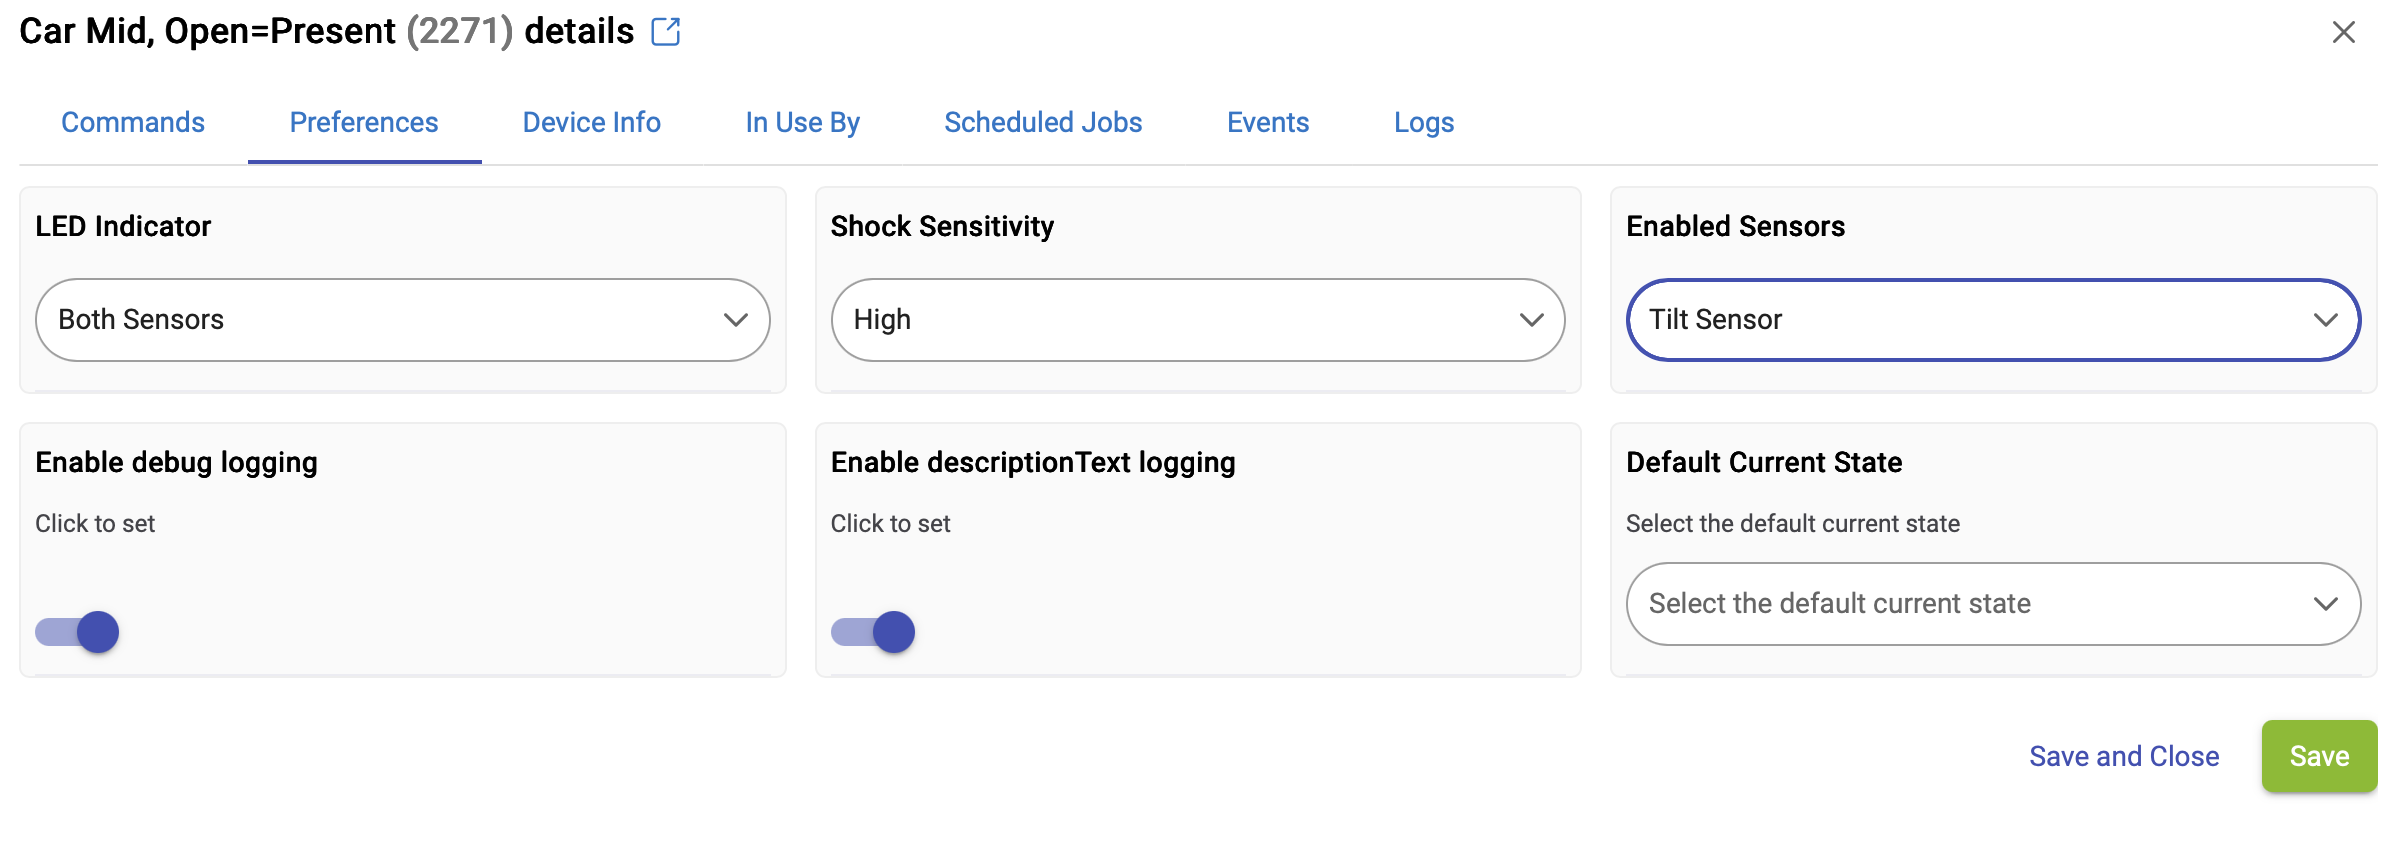Open the High shock sensitivity dropdown
The width and height of the screenshot is (2386, 866).
click(1198, 320)
